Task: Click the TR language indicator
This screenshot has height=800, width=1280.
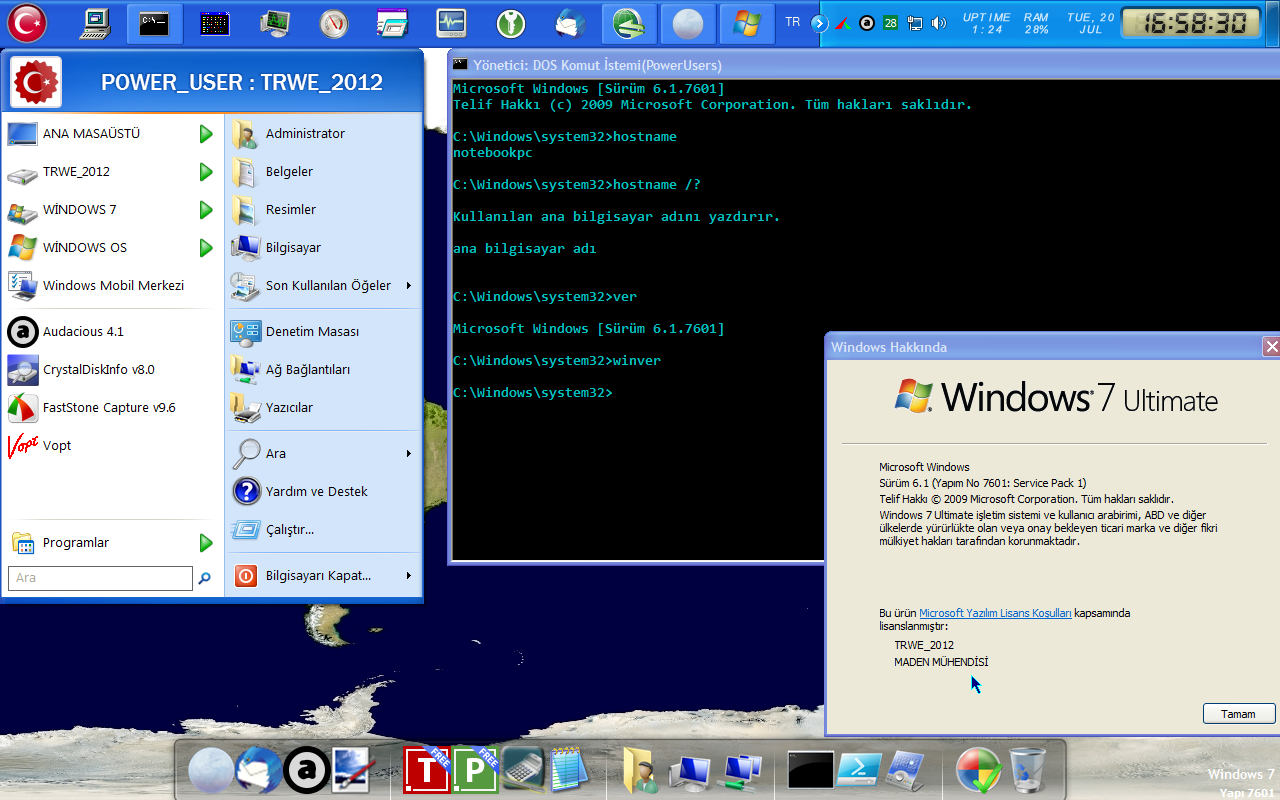Action: (793, 22)
